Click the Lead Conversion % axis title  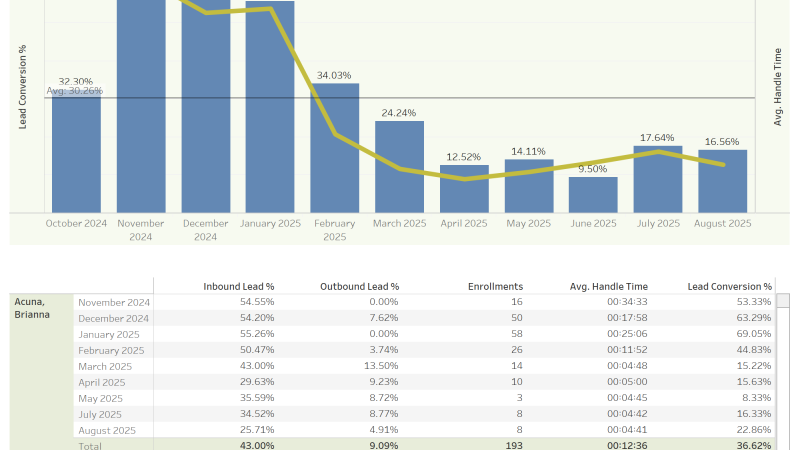click(x=23, y=87)
